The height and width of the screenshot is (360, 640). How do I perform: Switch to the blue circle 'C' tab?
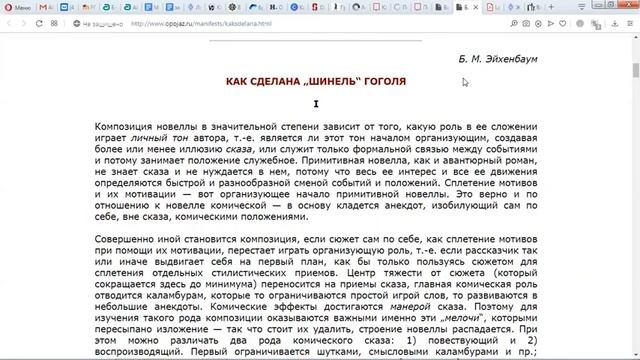tap(297, 7)
